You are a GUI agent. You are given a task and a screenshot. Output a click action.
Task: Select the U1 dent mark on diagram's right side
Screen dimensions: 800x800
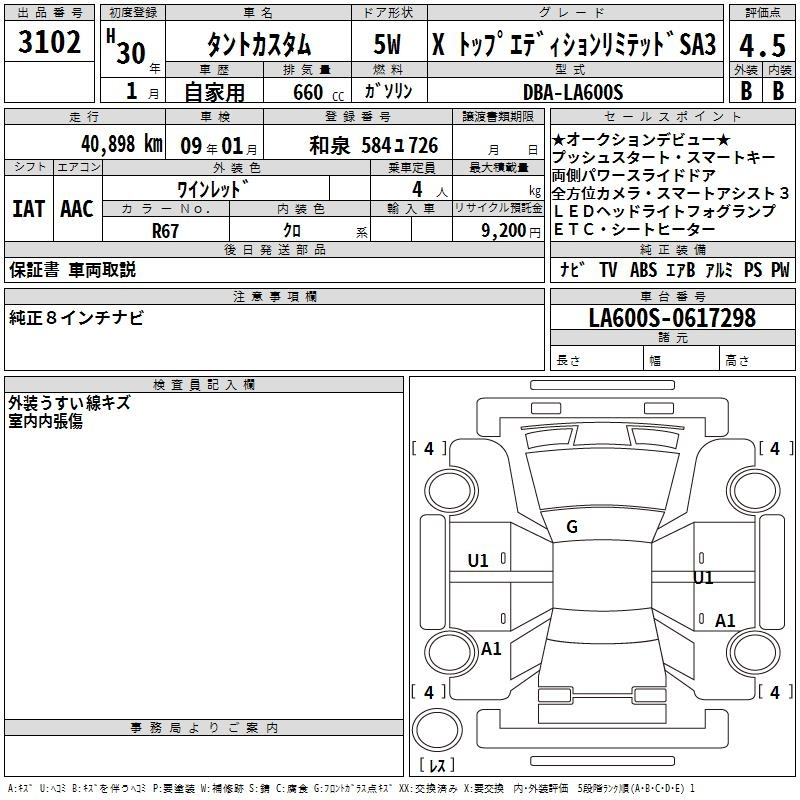coord(703,577)
